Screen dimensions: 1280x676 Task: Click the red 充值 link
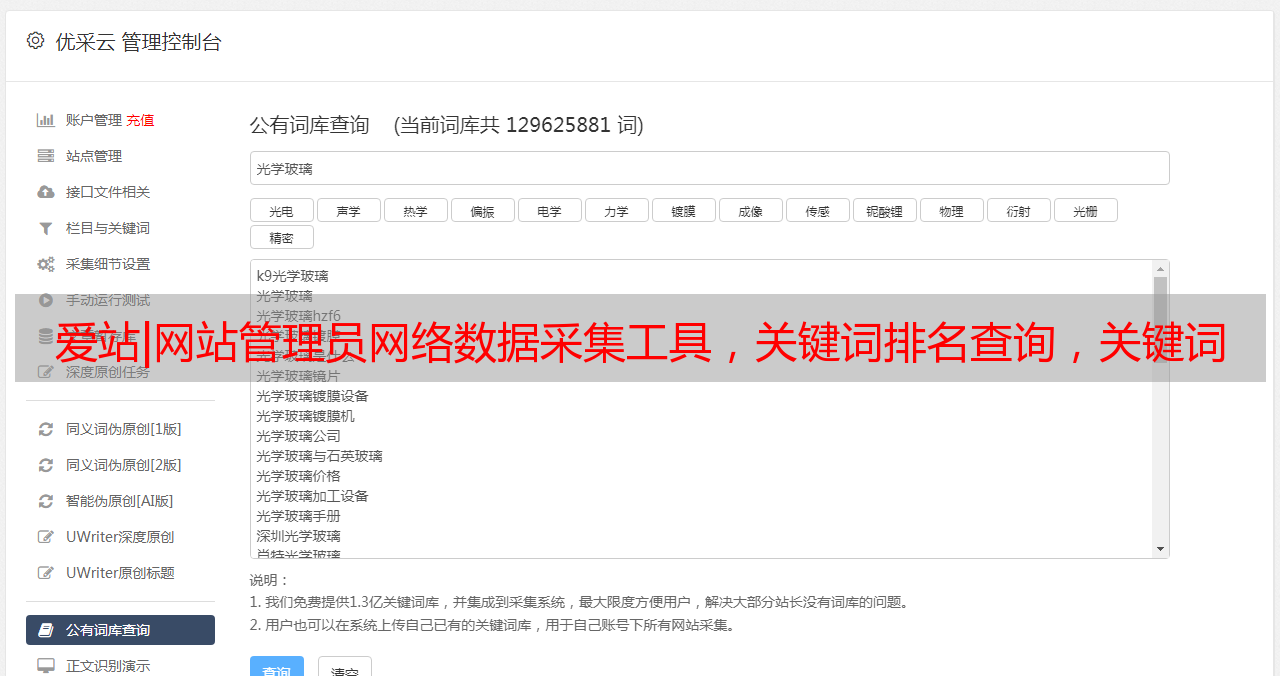tap(140, 120)
